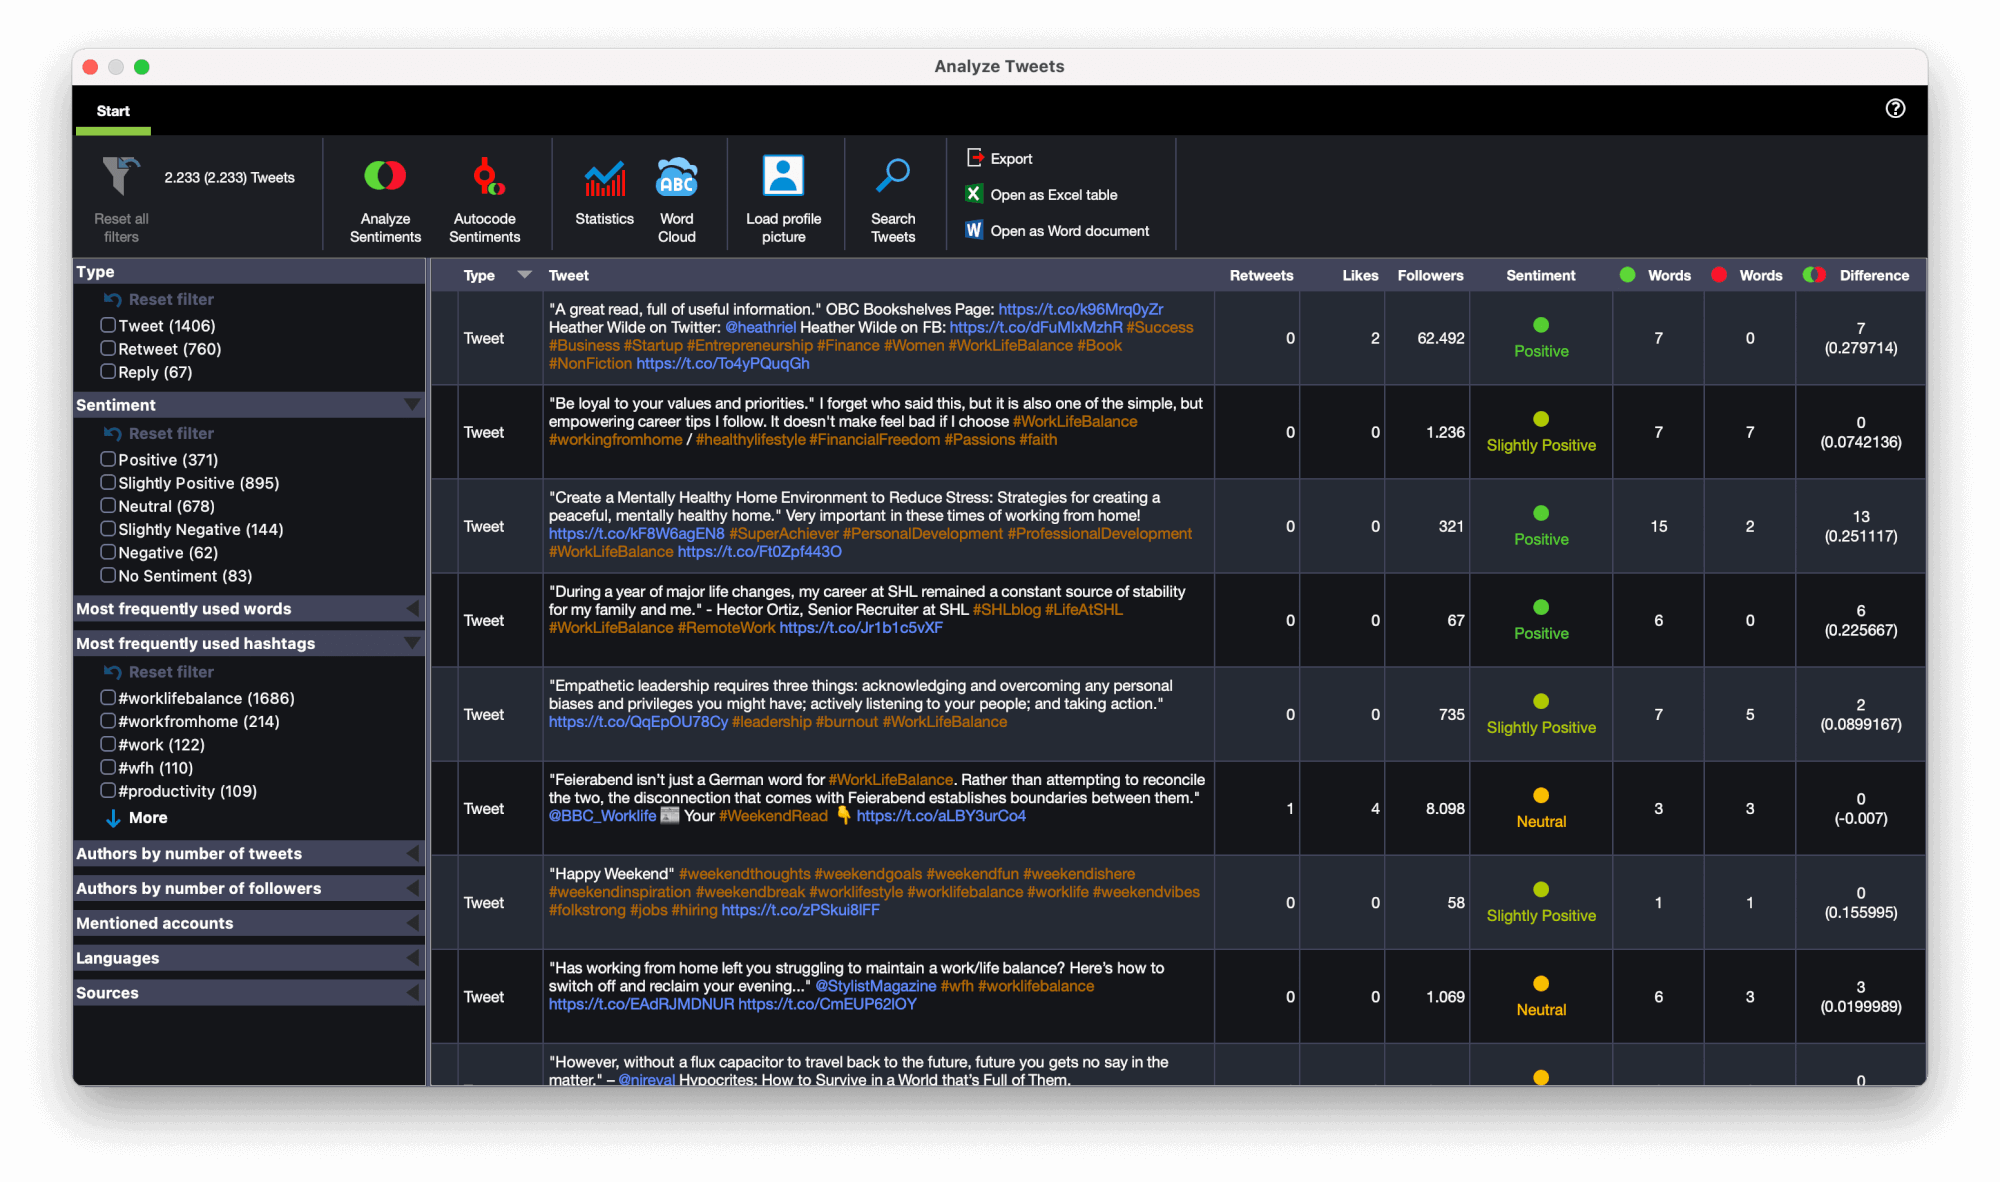Enable Negative (62) checkbox

coord(108,551)
